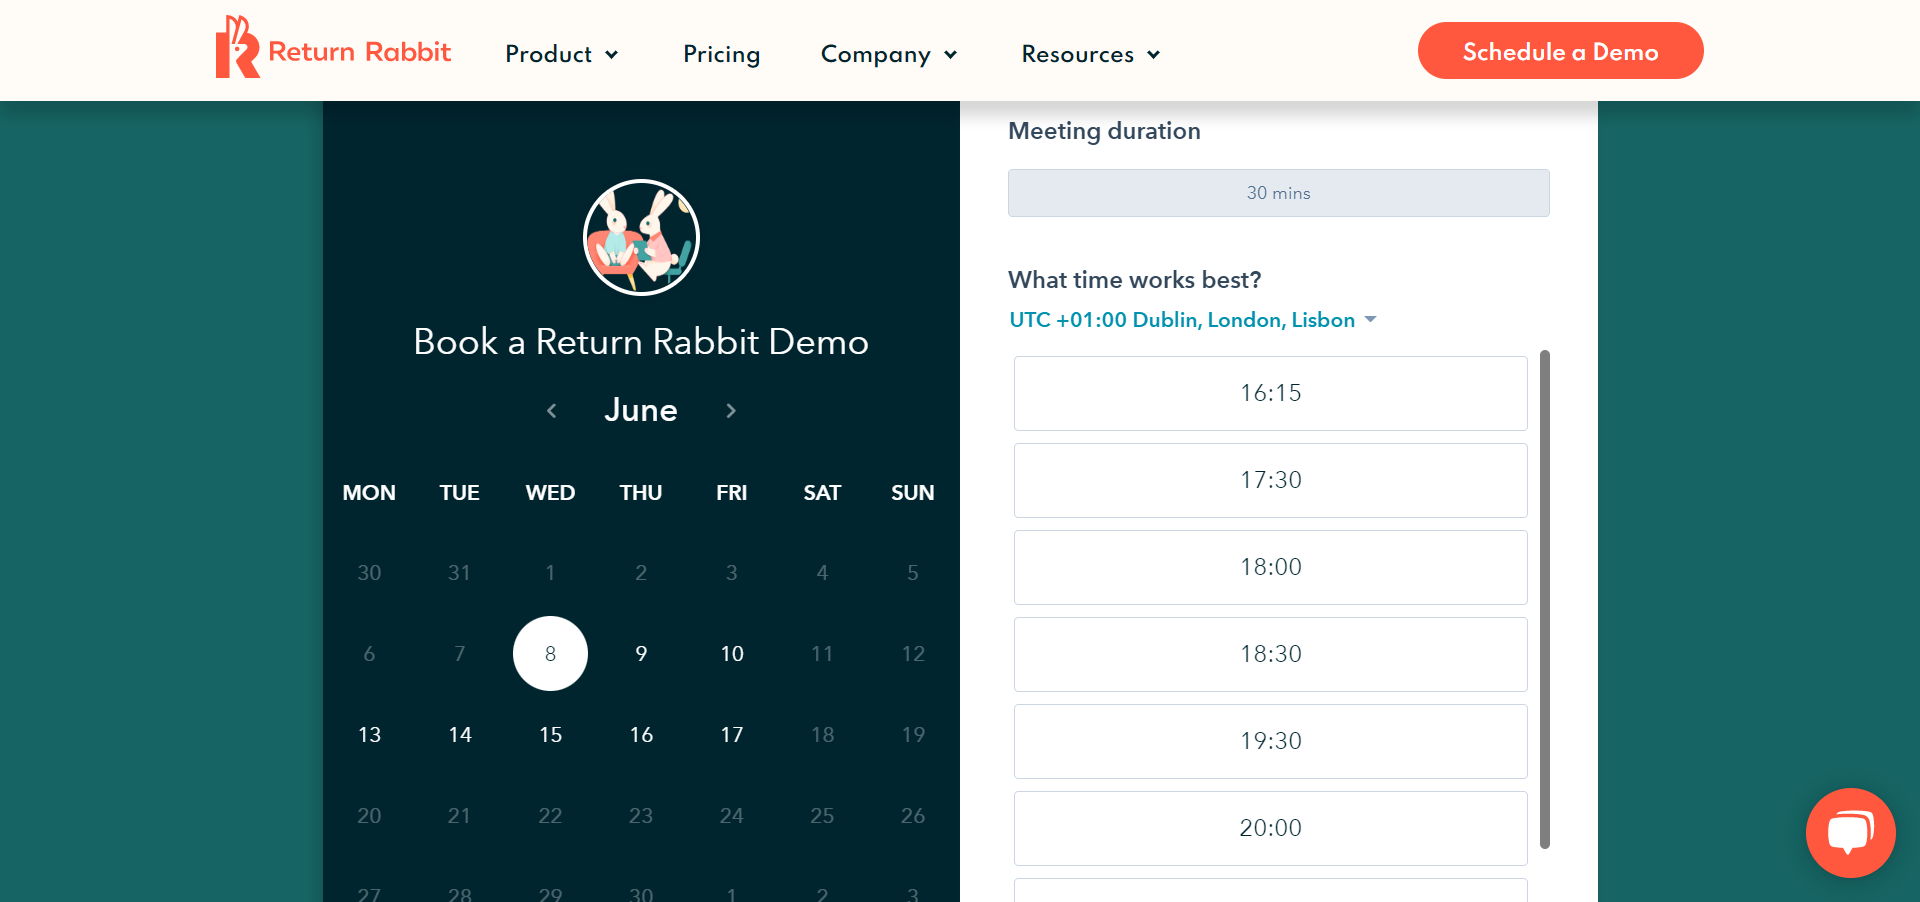Open the Pricing page
The width and height of the screenshot is (1920, 902).
pos(721,55)
